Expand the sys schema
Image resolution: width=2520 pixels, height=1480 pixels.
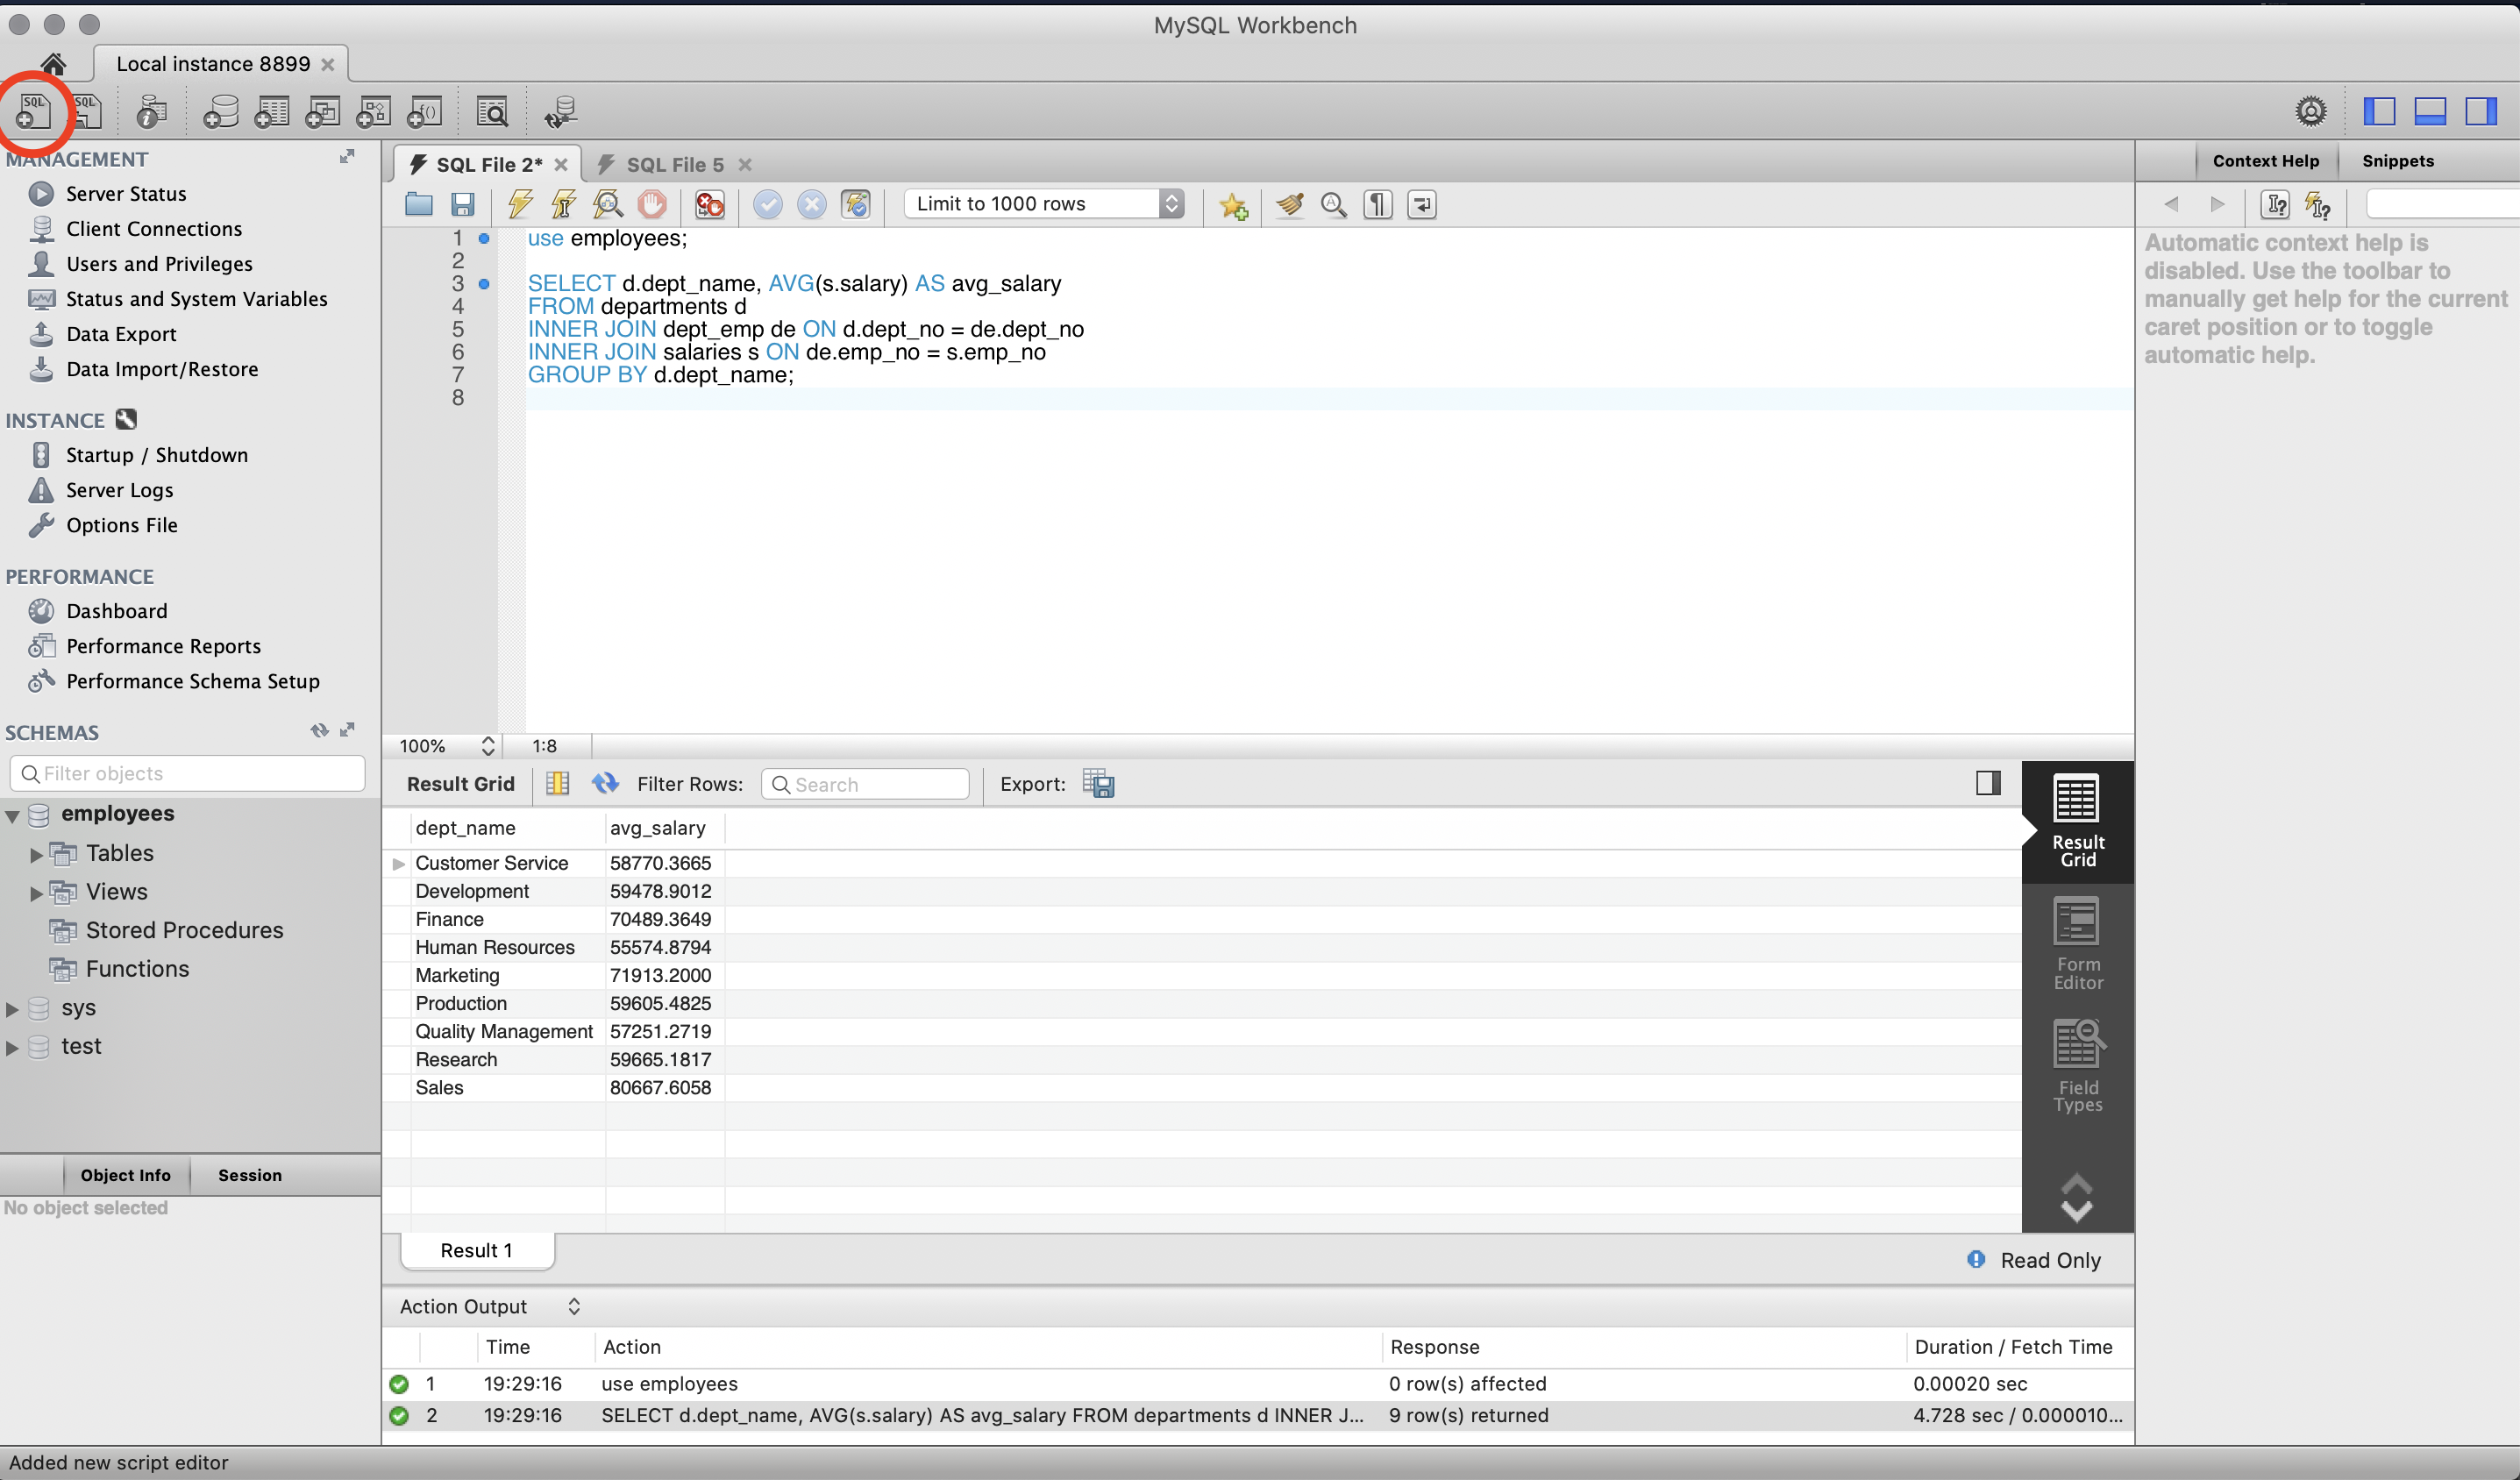(x=18, y=1006)
